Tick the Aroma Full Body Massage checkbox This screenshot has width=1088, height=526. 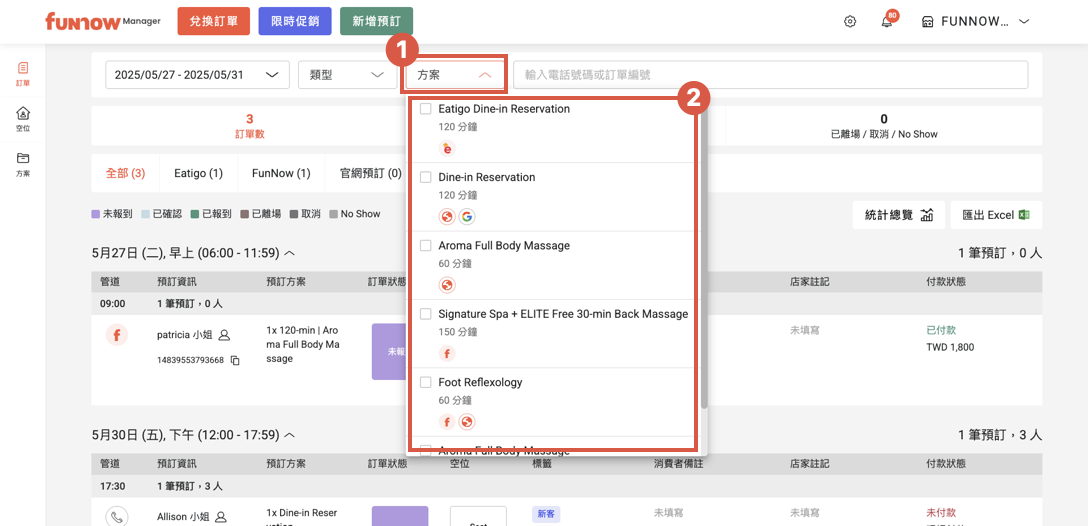[x=426, y=246]
